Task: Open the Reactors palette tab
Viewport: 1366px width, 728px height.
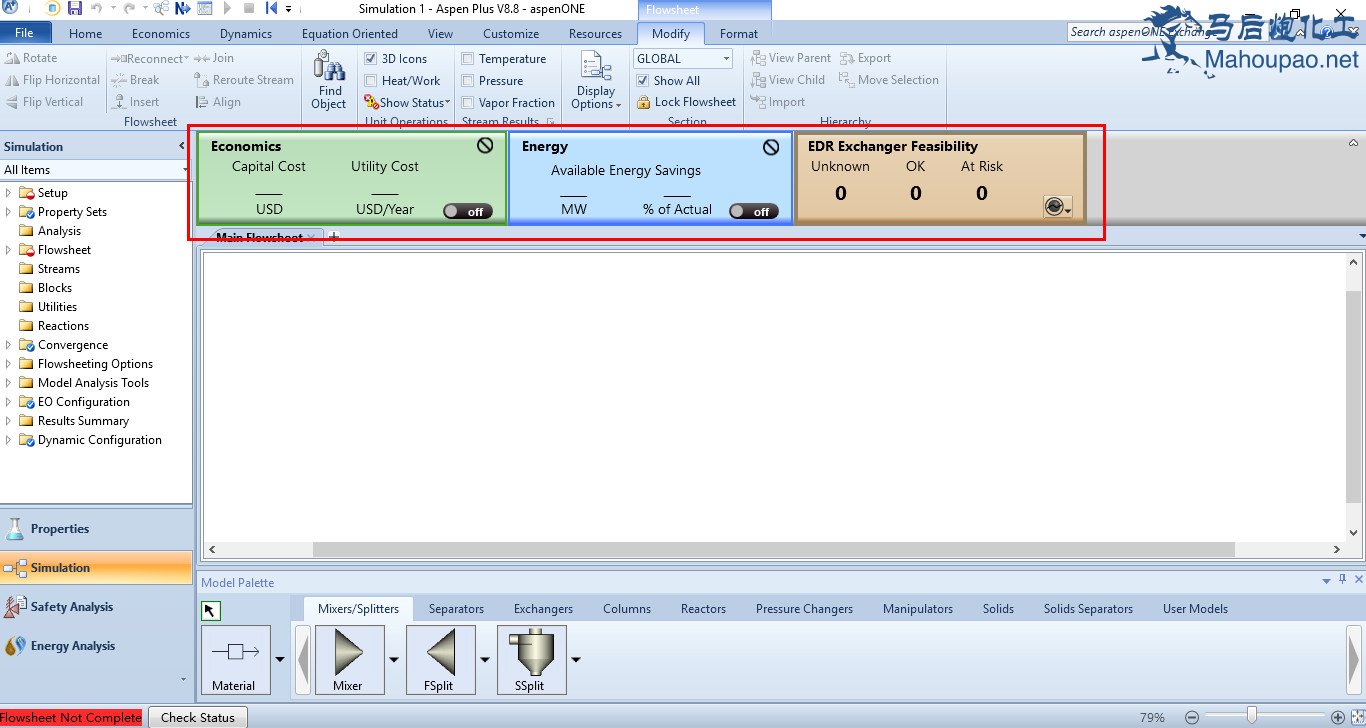Action: pyautogui.click(x=703, y=609)
